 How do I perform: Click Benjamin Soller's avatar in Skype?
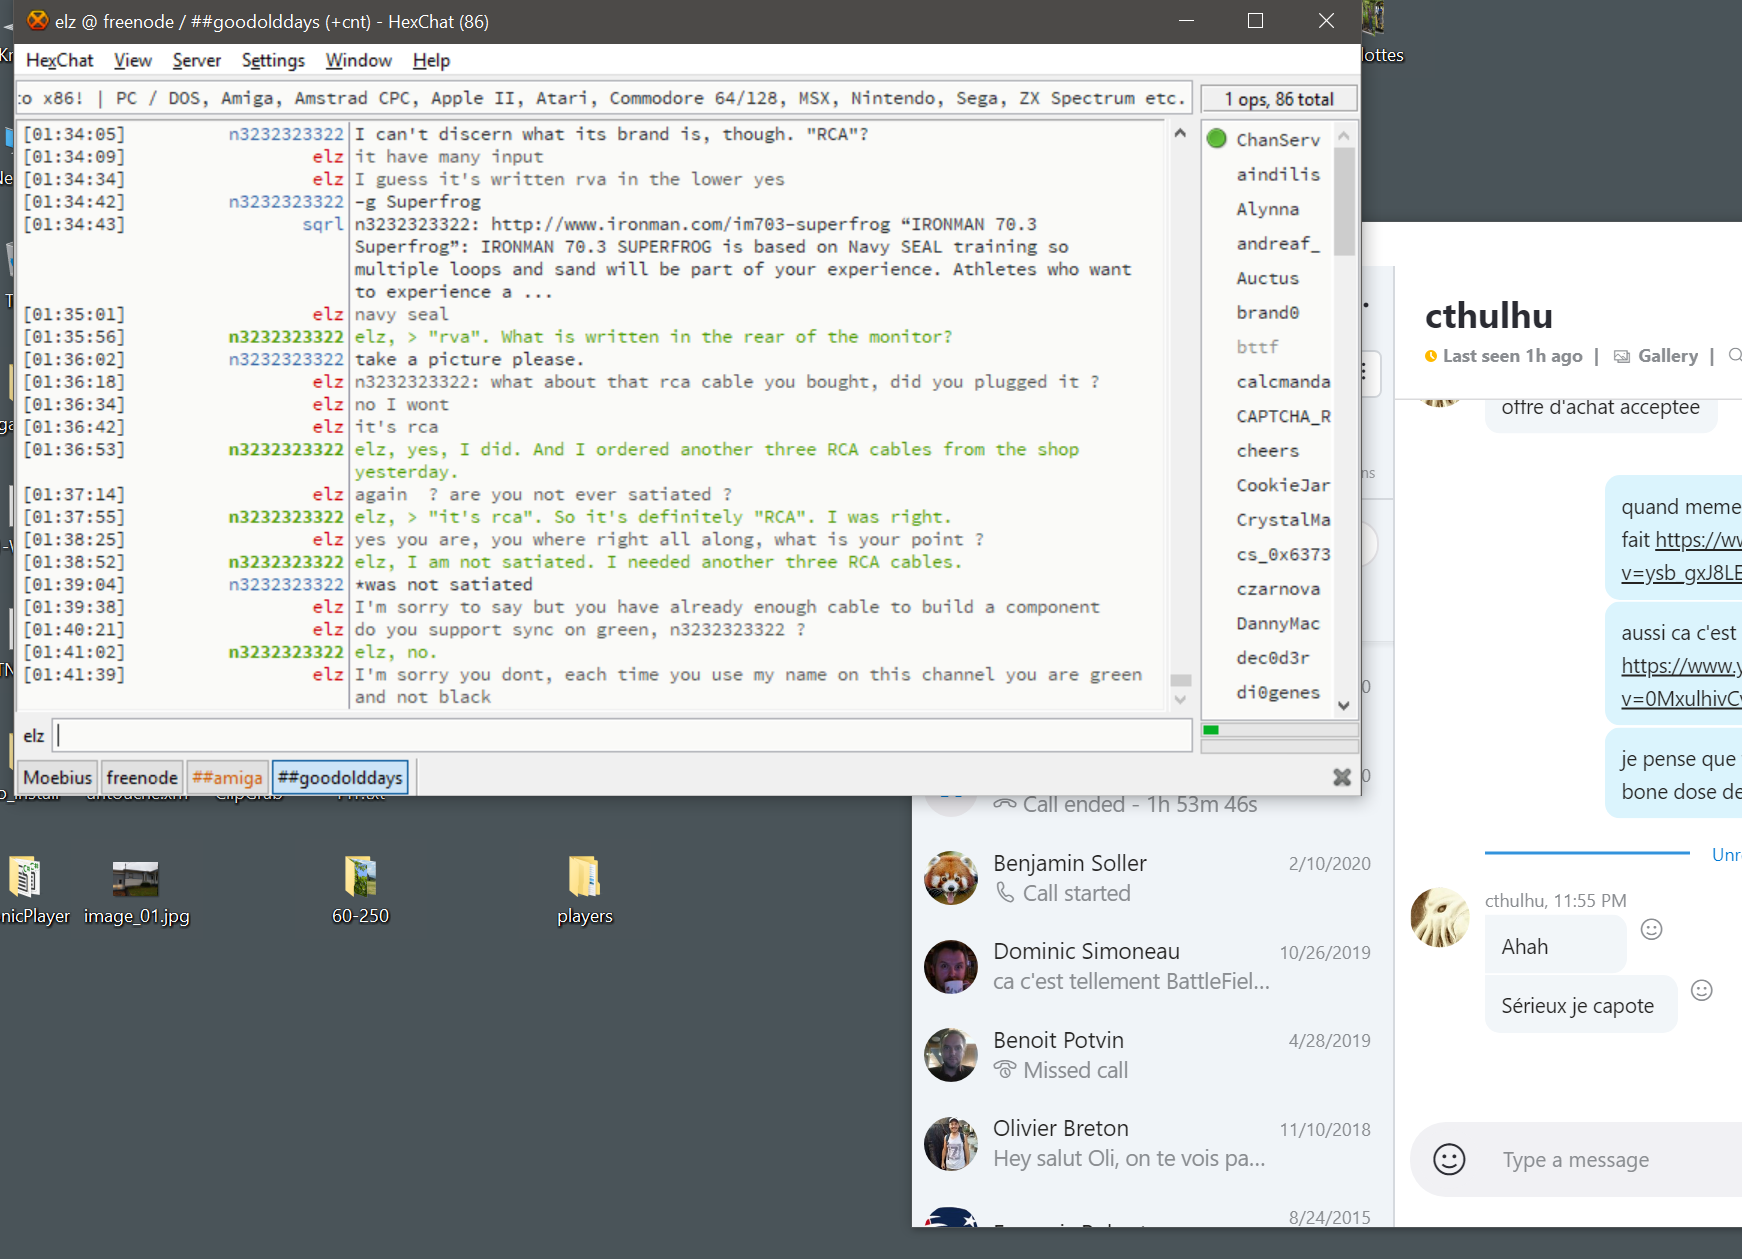[950, 878]
